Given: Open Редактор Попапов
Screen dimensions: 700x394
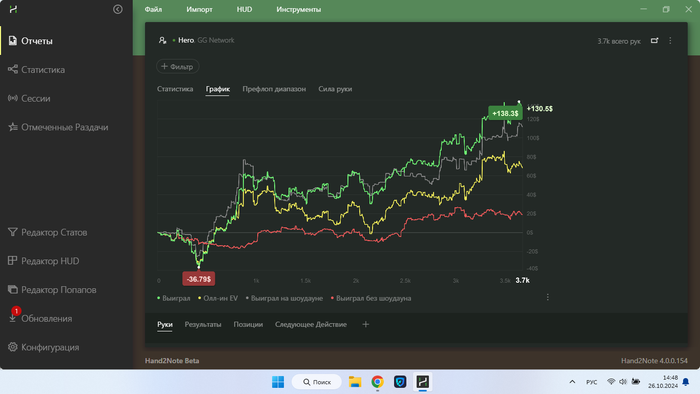Looking at the screenshot, I should click(x=52, y=290).
